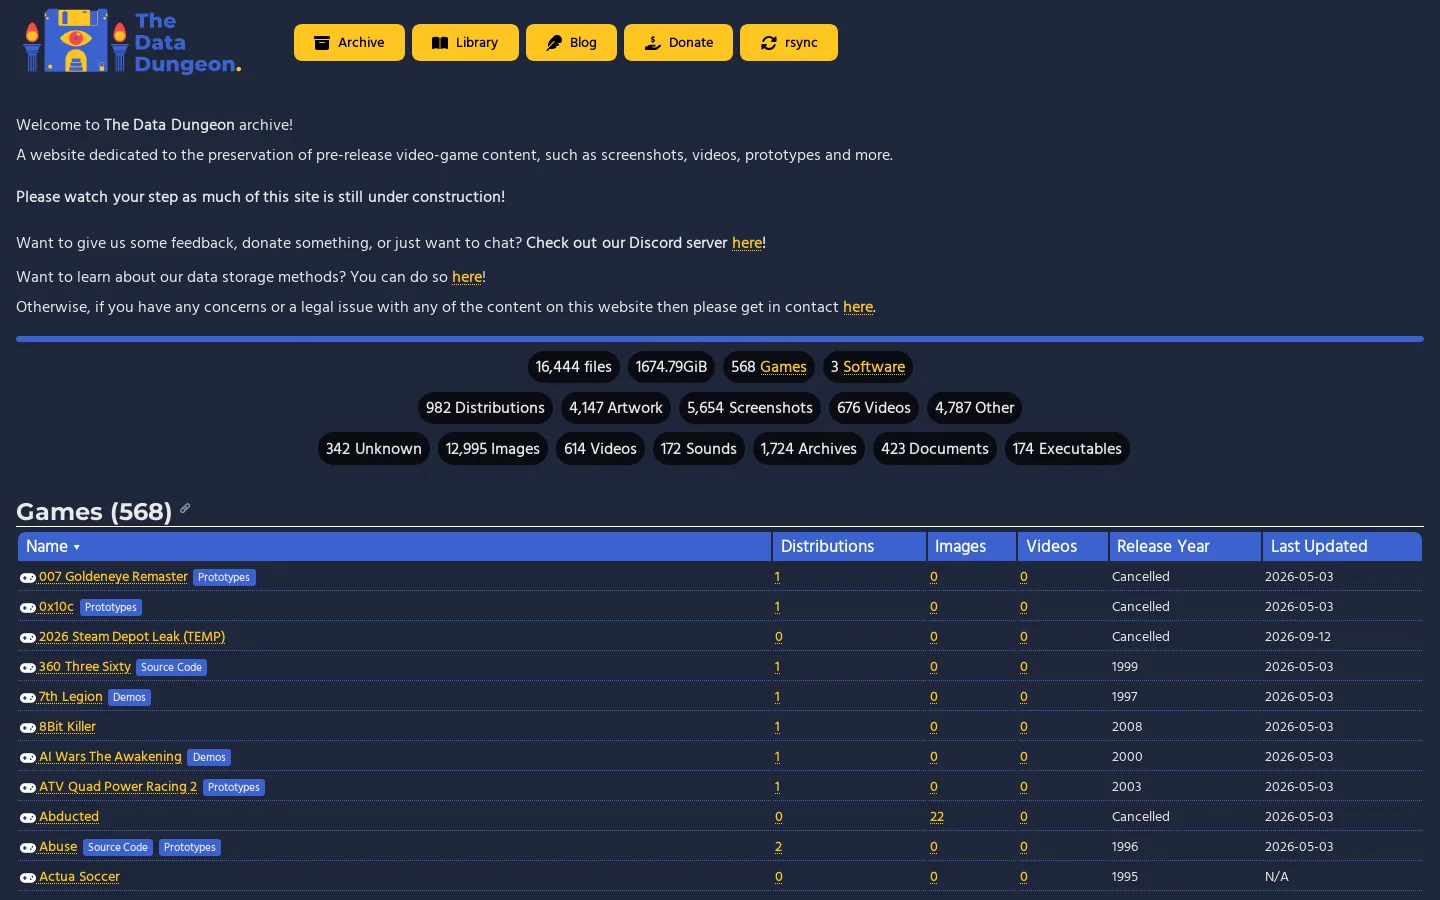Open Abuse's 2 distributions count
The width and height of the screenshot is (1440, 900).
click(x=779, y=847)
